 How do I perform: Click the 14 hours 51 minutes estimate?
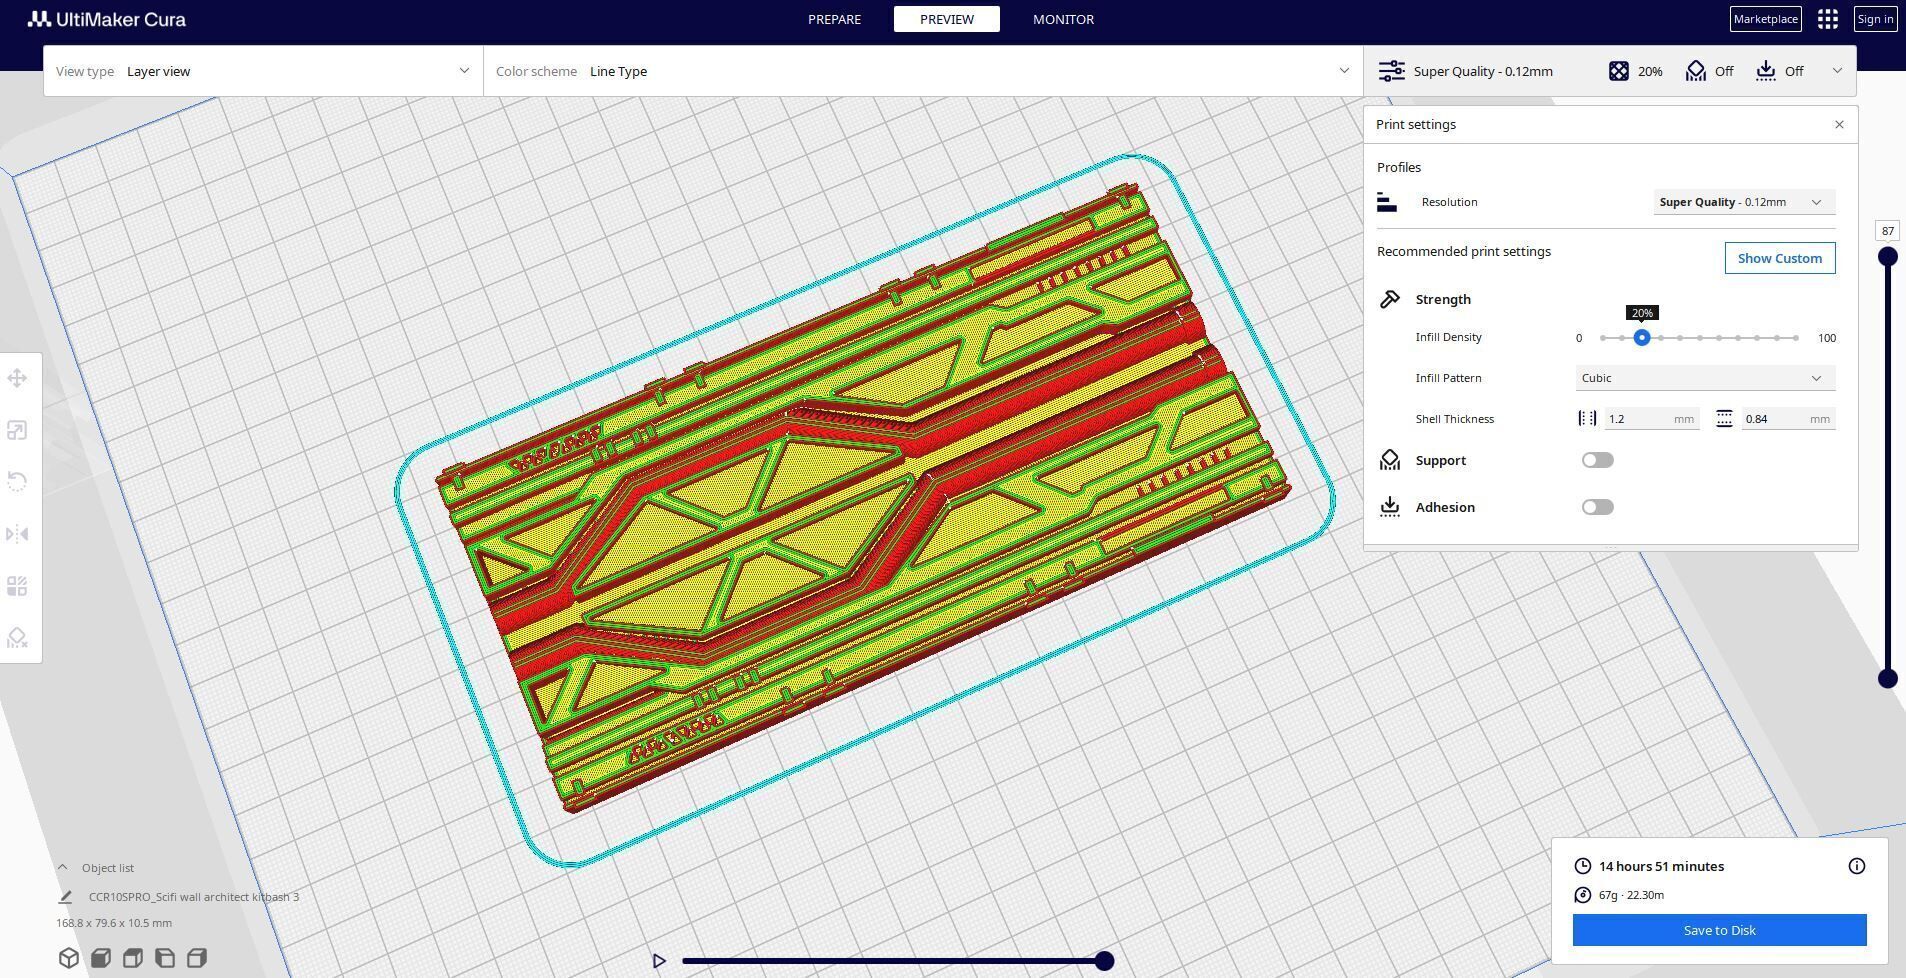[x=1661, y=866]
